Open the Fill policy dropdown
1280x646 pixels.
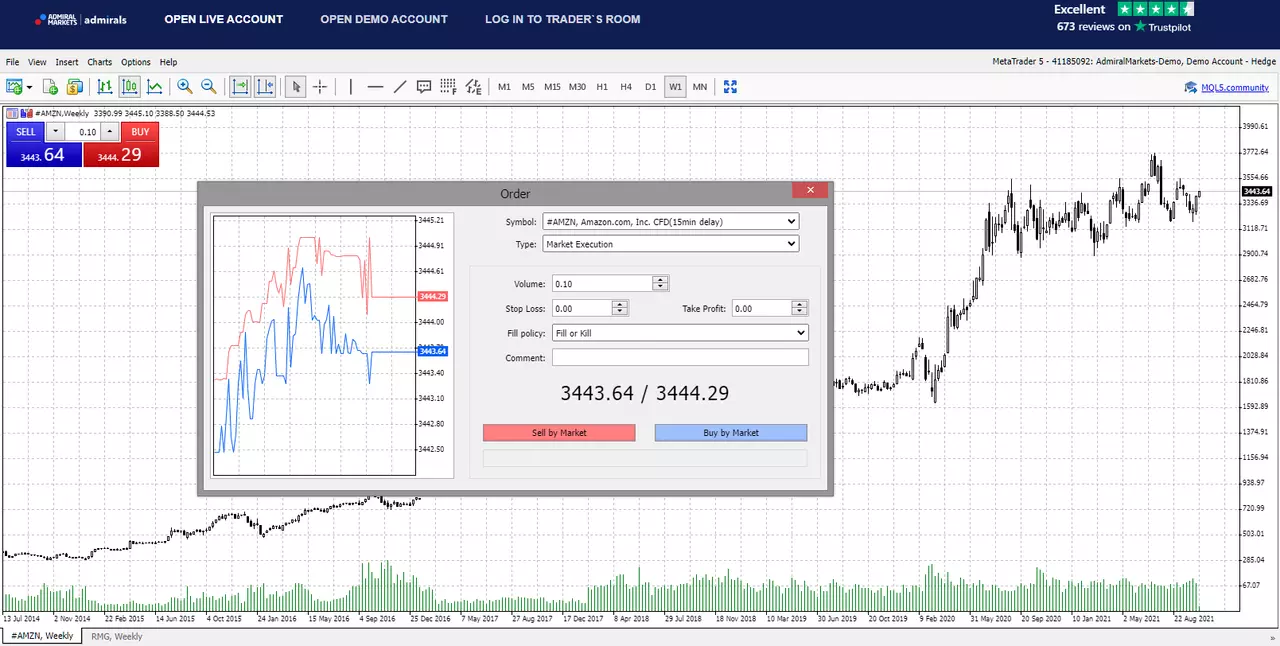tap(680, 333)
